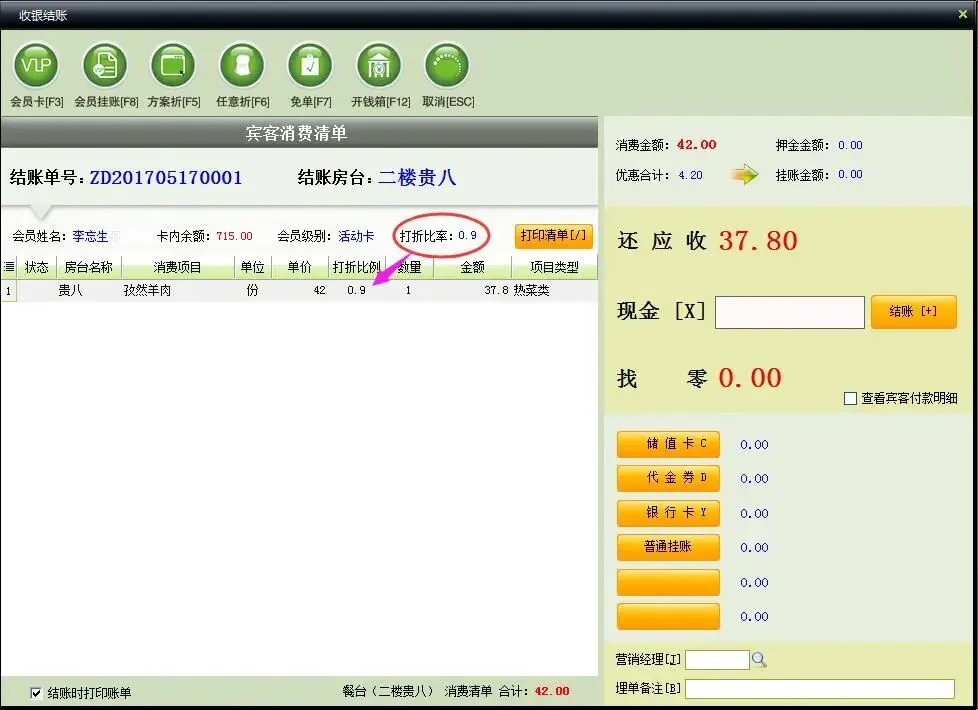This screenshot has height=710, width=978.
Task: Click the 打折比例 column header
Action: pos(357,267)
